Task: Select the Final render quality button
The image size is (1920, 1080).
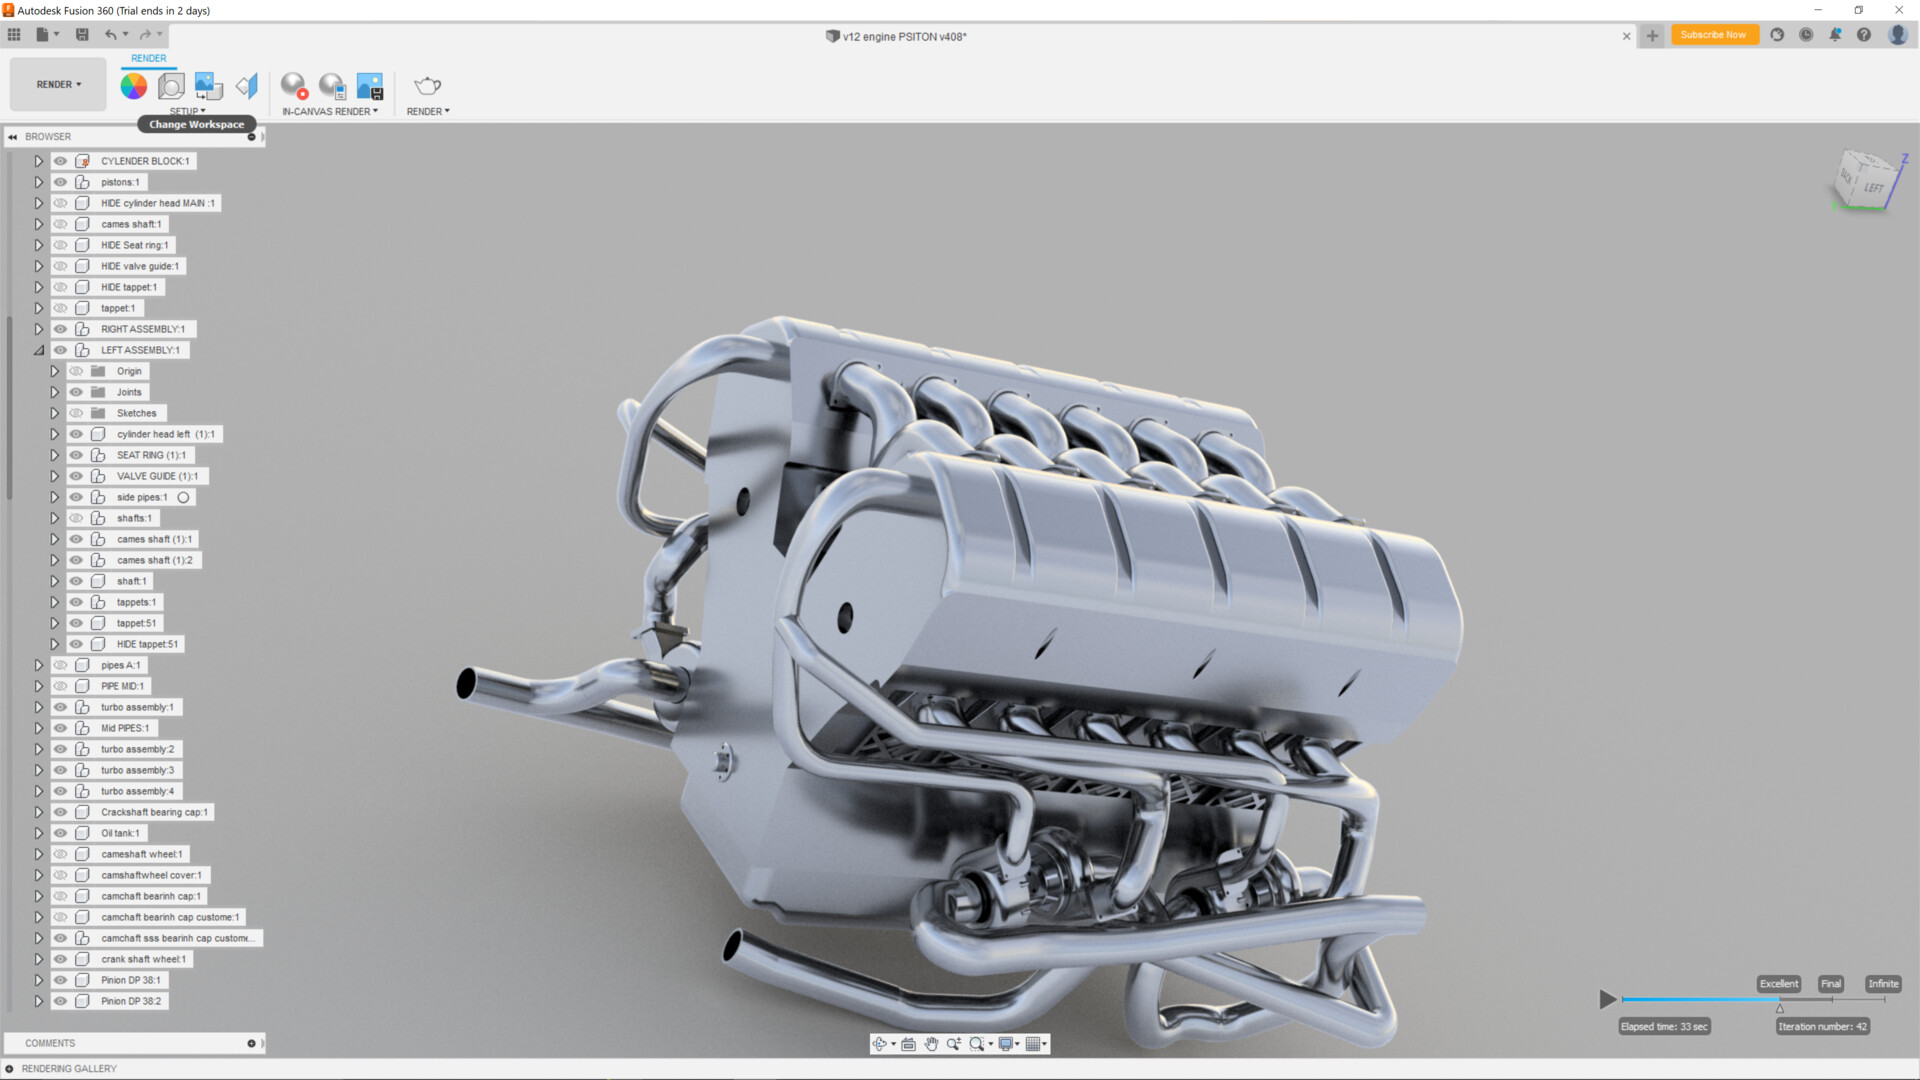Action: (1831, 983)
